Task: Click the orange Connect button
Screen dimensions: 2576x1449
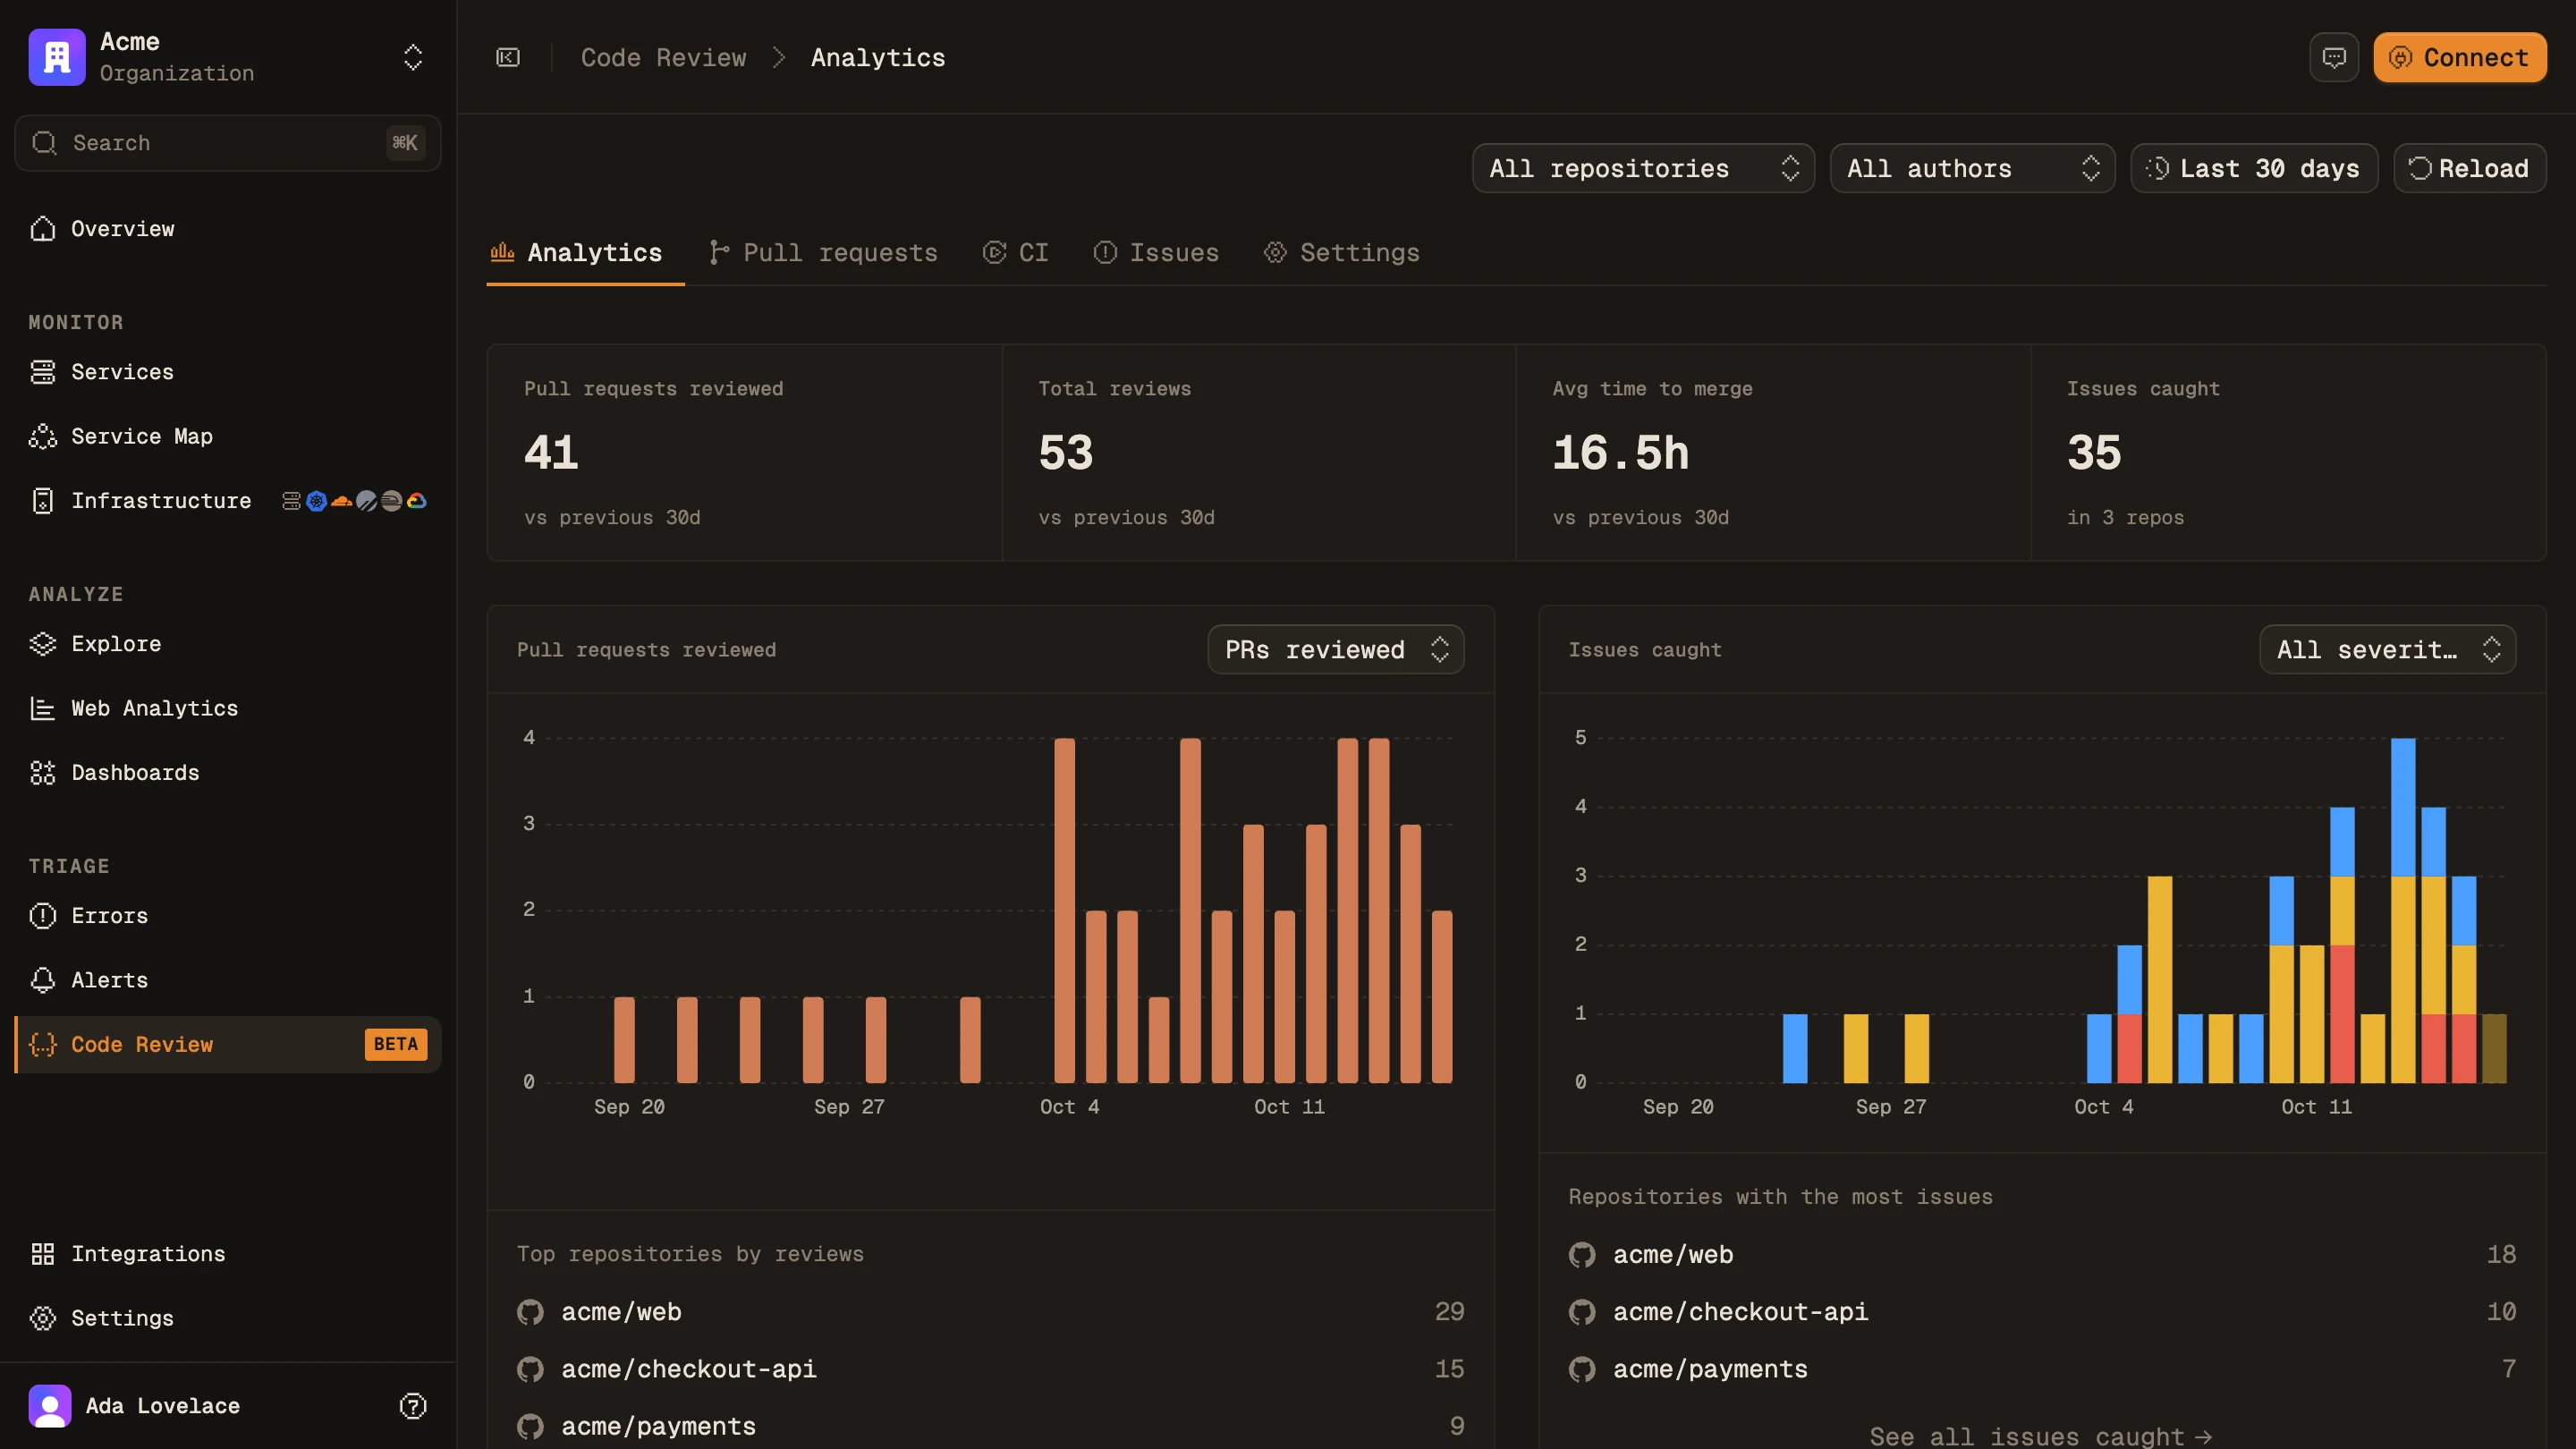Action: tap(2460, 57)
